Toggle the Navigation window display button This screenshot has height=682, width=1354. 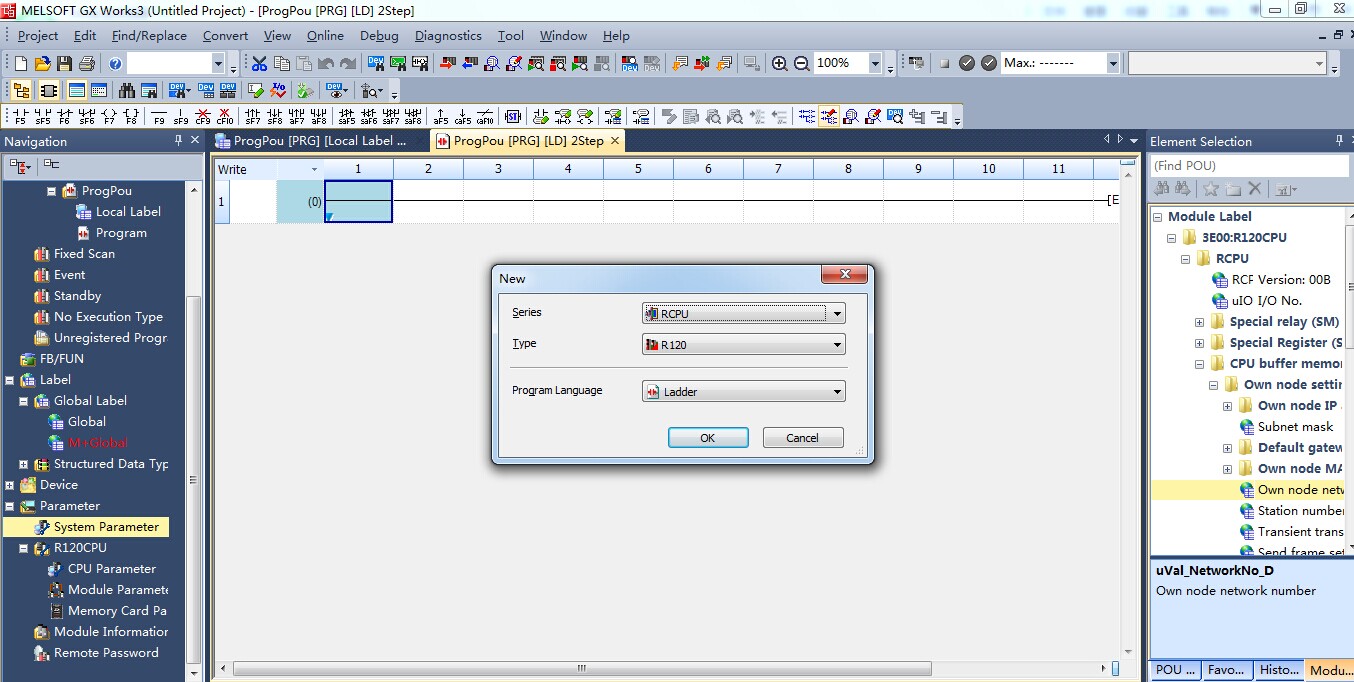[x=21, y=91]
